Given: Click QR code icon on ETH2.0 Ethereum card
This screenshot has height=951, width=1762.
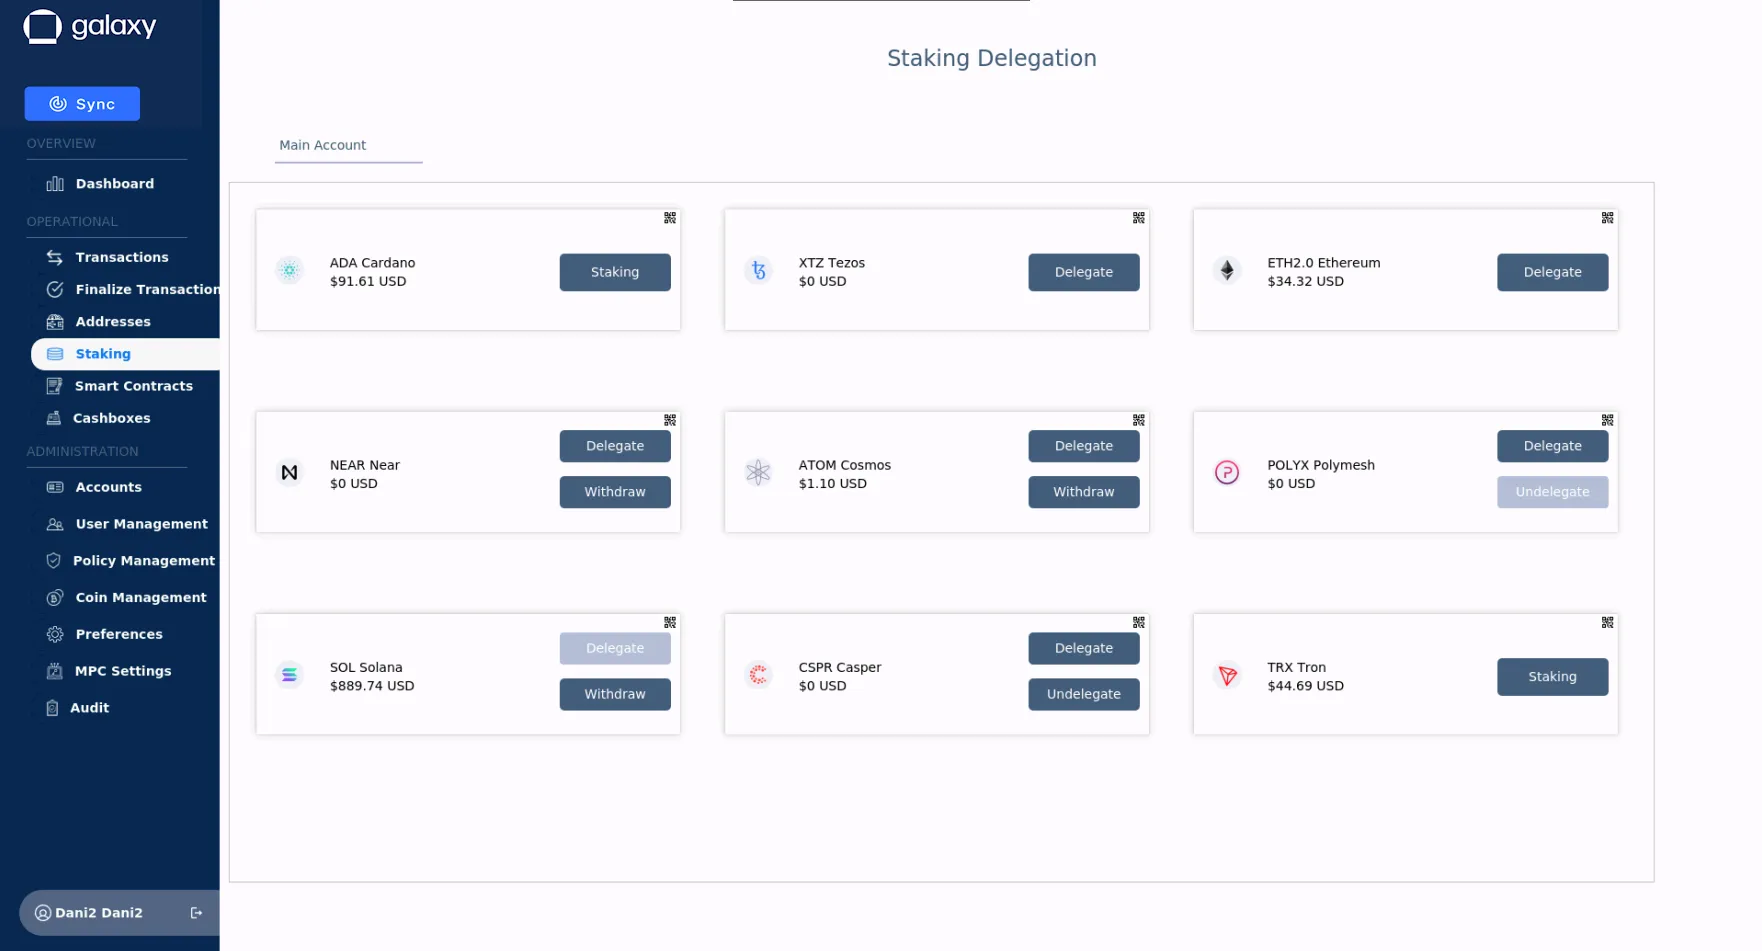Looking at the screenshot, I should coord(1607,218).
